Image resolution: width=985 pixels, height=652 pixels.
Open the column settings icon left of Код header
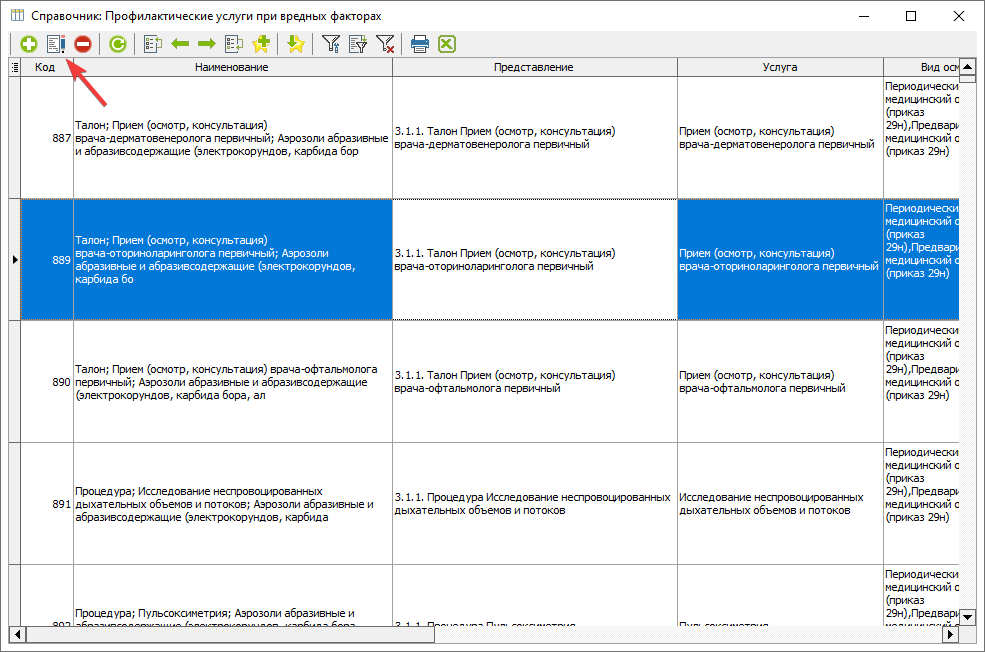pyautogui.click(x=15, y=67)
